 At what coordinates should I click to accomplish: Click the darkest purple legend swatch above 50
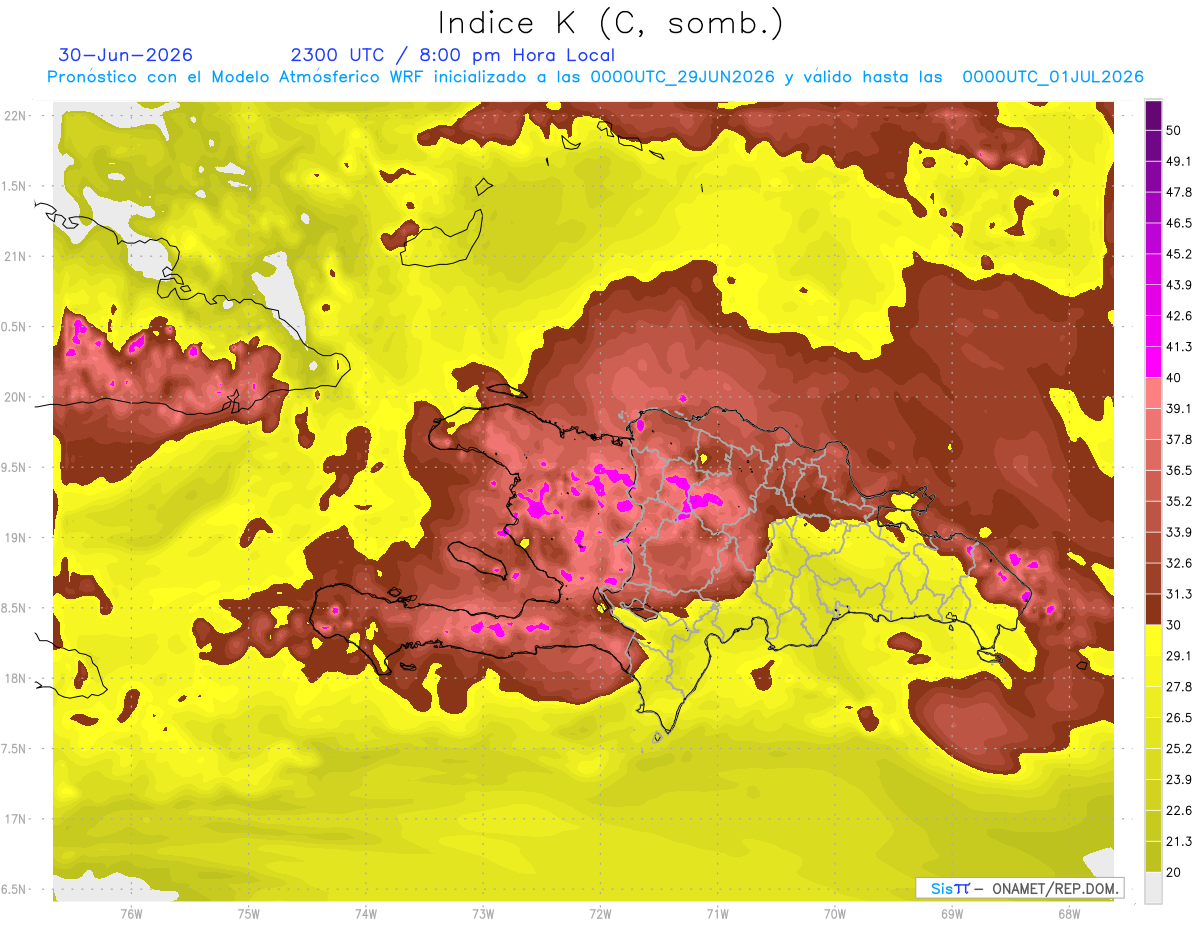click(1153, 115)
